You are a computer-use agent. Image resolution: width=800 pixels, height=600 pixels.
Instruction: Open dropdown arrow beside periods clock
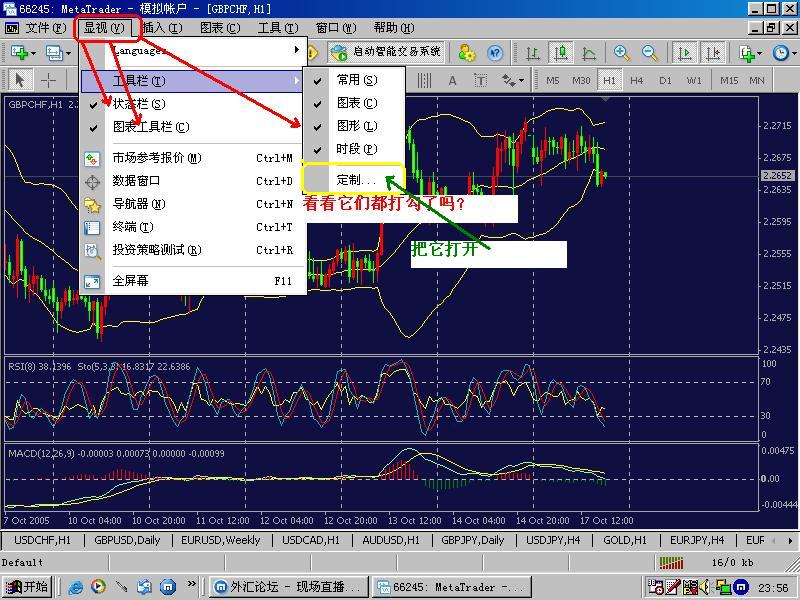click(794, 53)
